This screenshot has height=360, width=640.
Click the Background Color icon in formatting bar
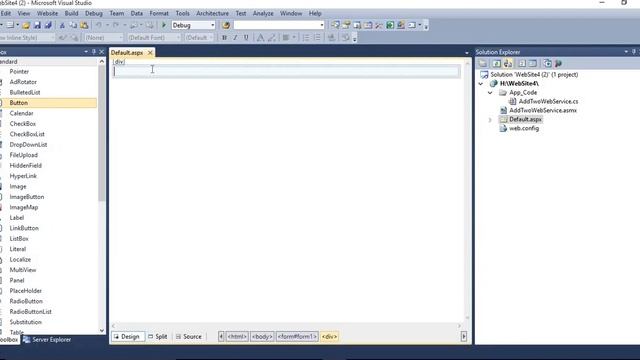[x=271, y=38]
